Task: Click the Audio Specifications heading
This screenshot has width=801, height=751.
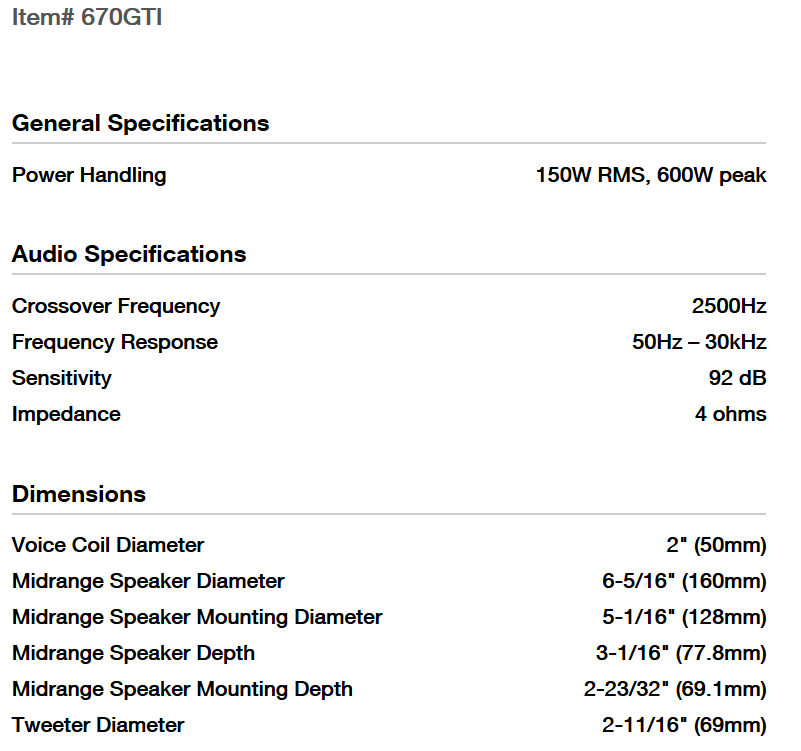Action: tap(129, 254)
